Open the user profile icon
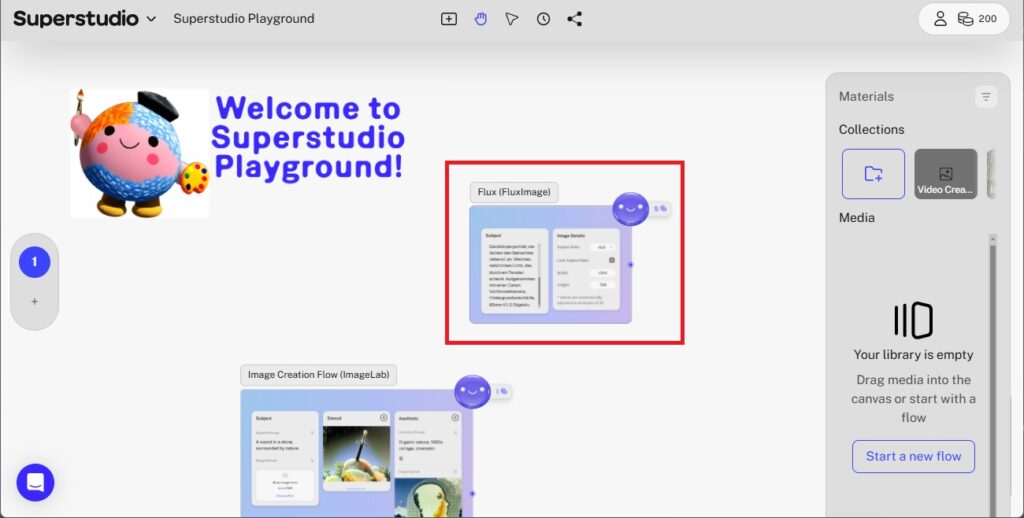Screen dimensions: 1024x518 click(940, 19)
